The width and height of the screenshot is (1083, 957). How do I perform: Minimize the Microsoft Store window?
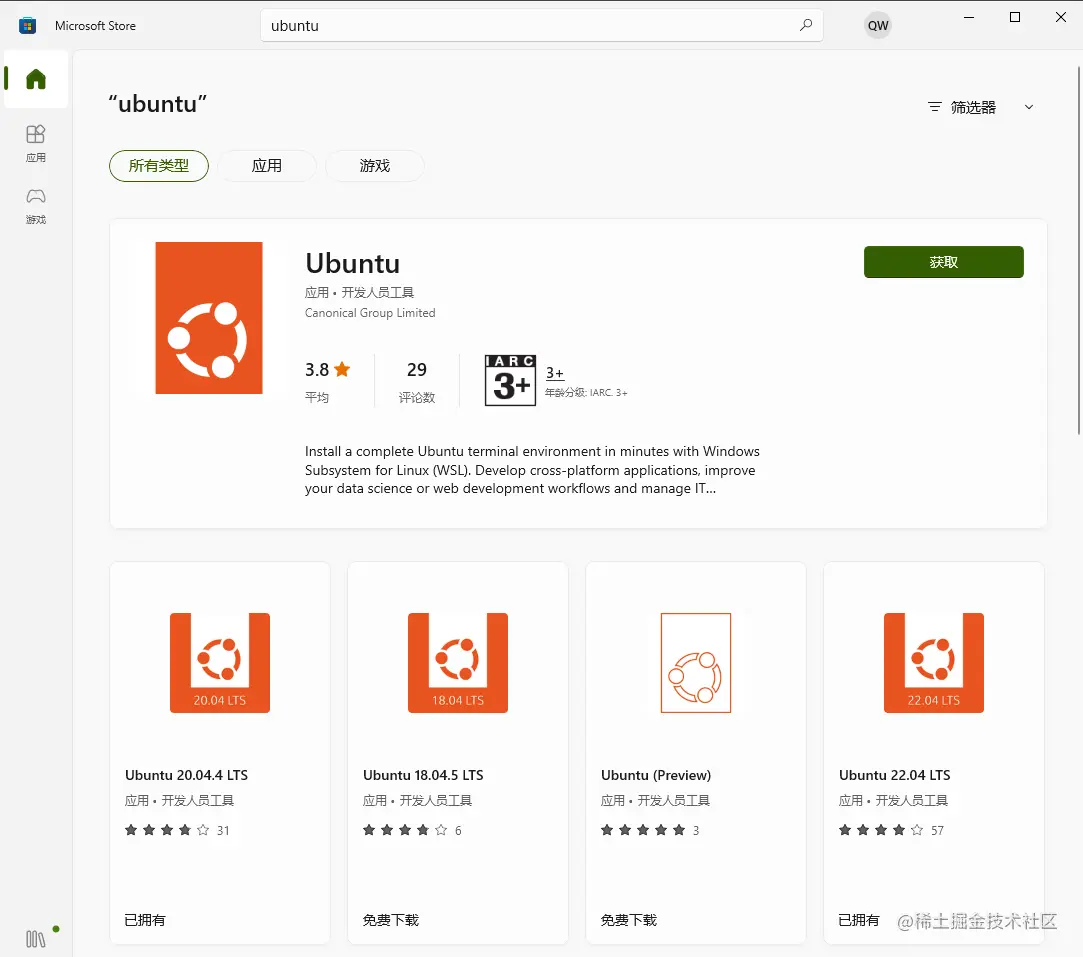[x=969, y=17]
